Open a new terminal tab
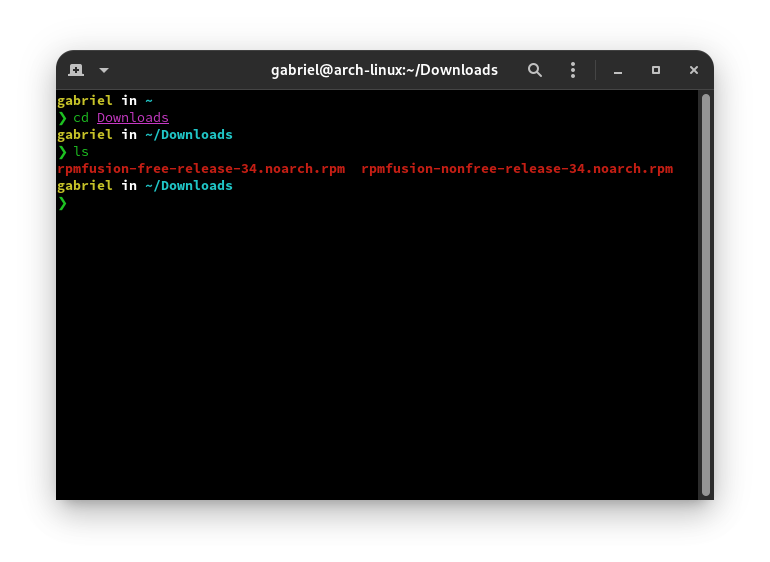The width and height of the screenshot is (770, 562). (76, 70)
